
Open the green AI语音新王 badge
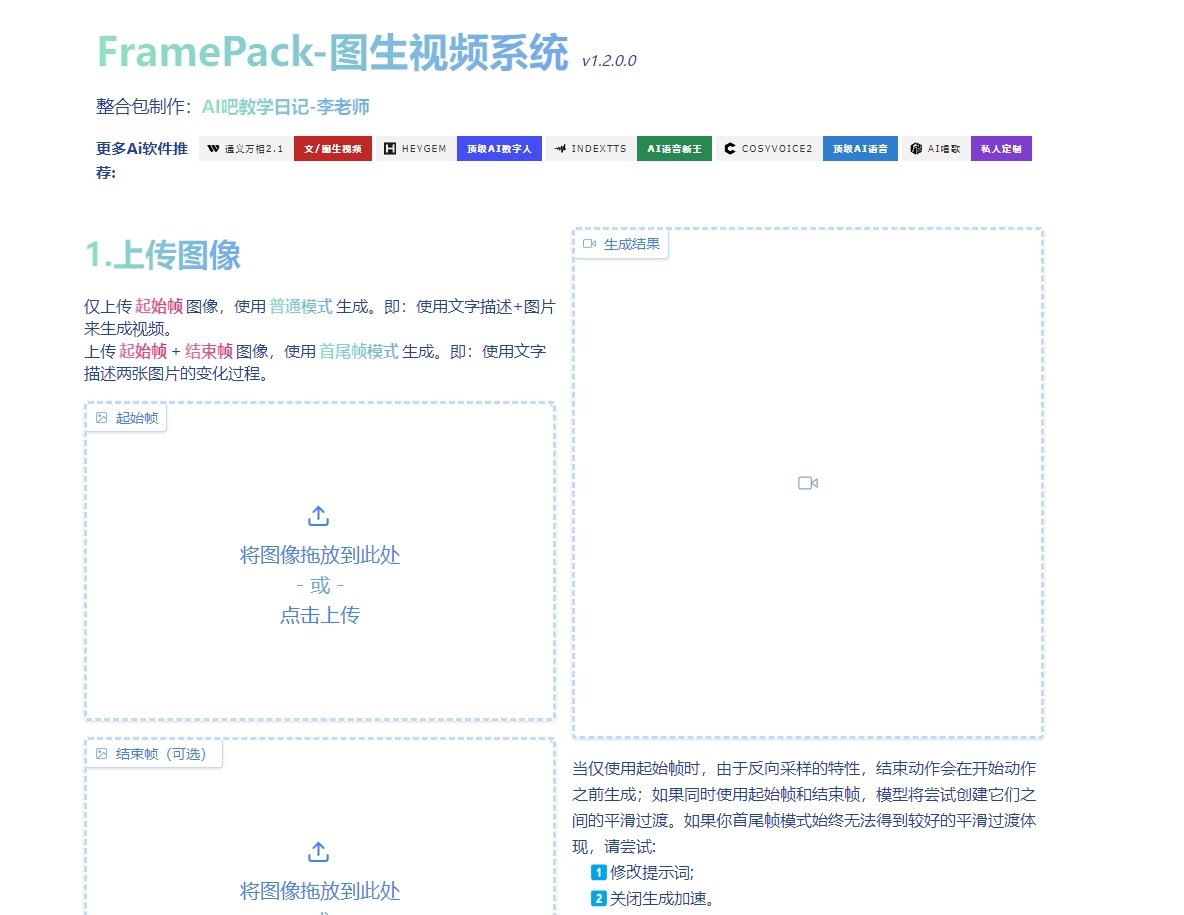coord(674,148)
